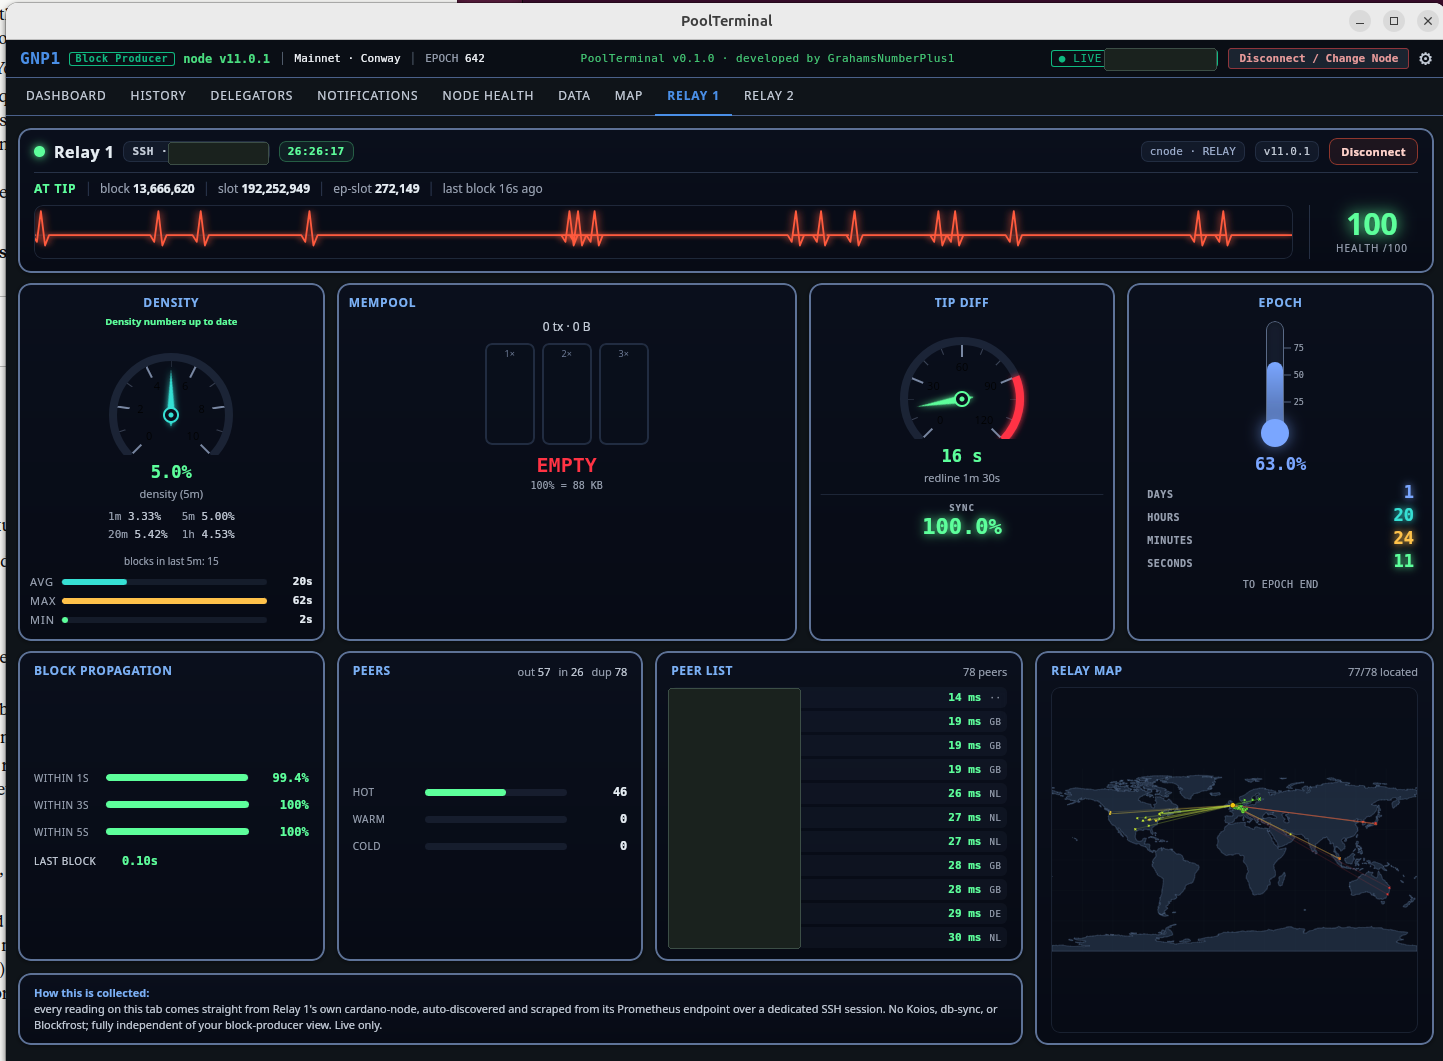
Task: Minimize the PoolTerminal window
Action: [1360, 21]
